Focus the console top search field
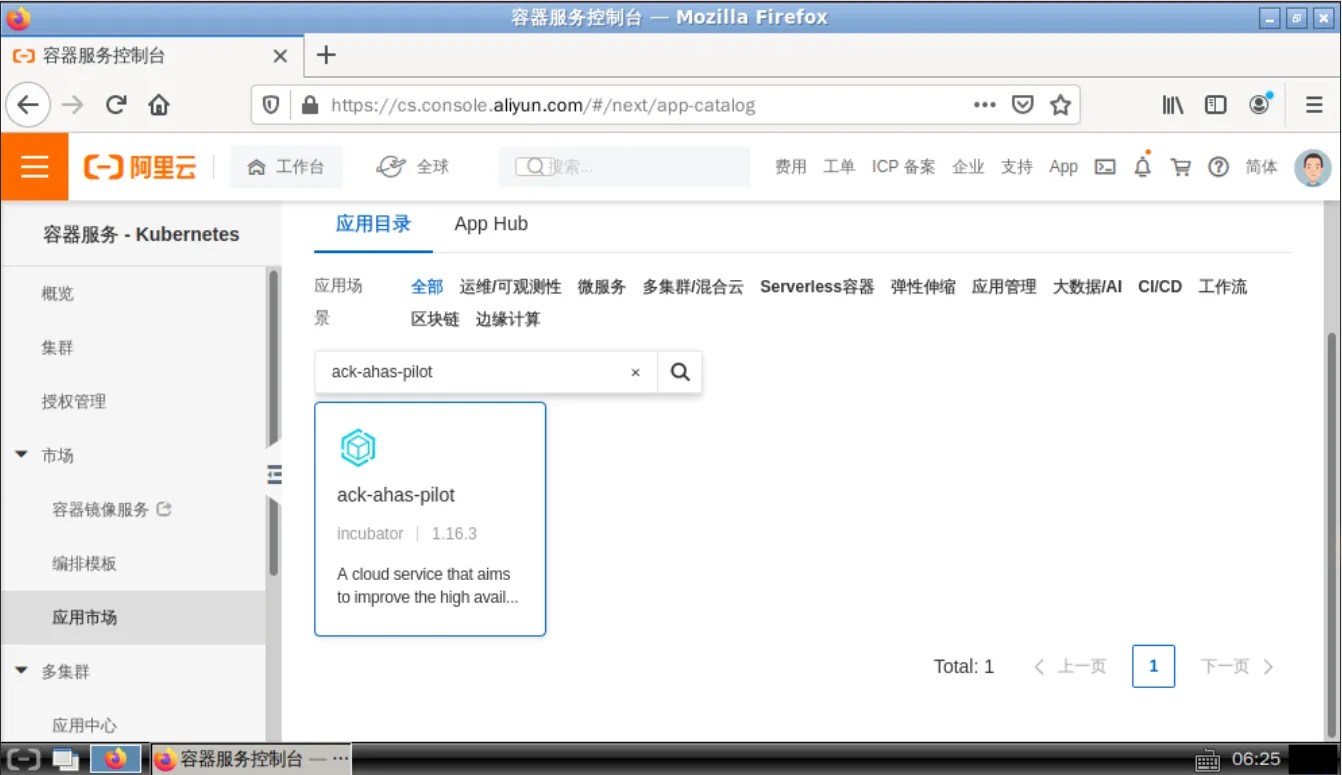This screenshot has height=775, width=1342. [x=625, y=167]
